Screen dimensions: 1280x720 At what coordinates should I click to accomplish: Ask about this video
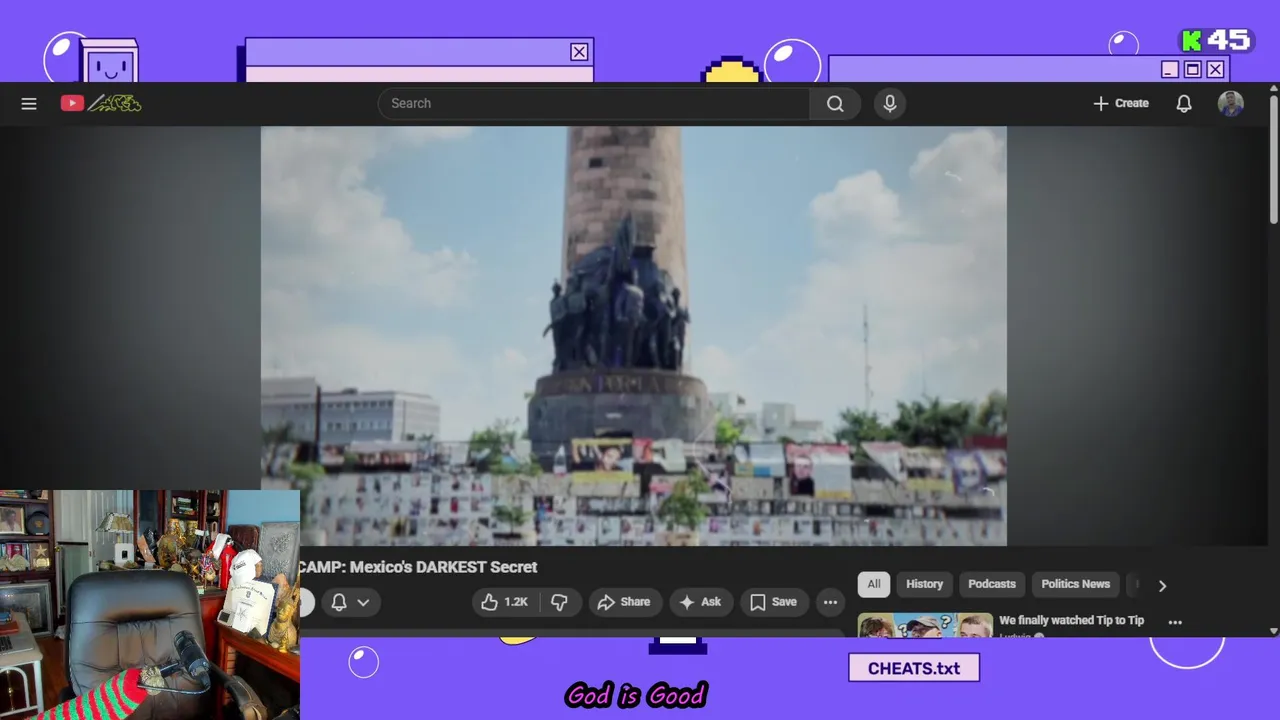(x=700, y=602)
